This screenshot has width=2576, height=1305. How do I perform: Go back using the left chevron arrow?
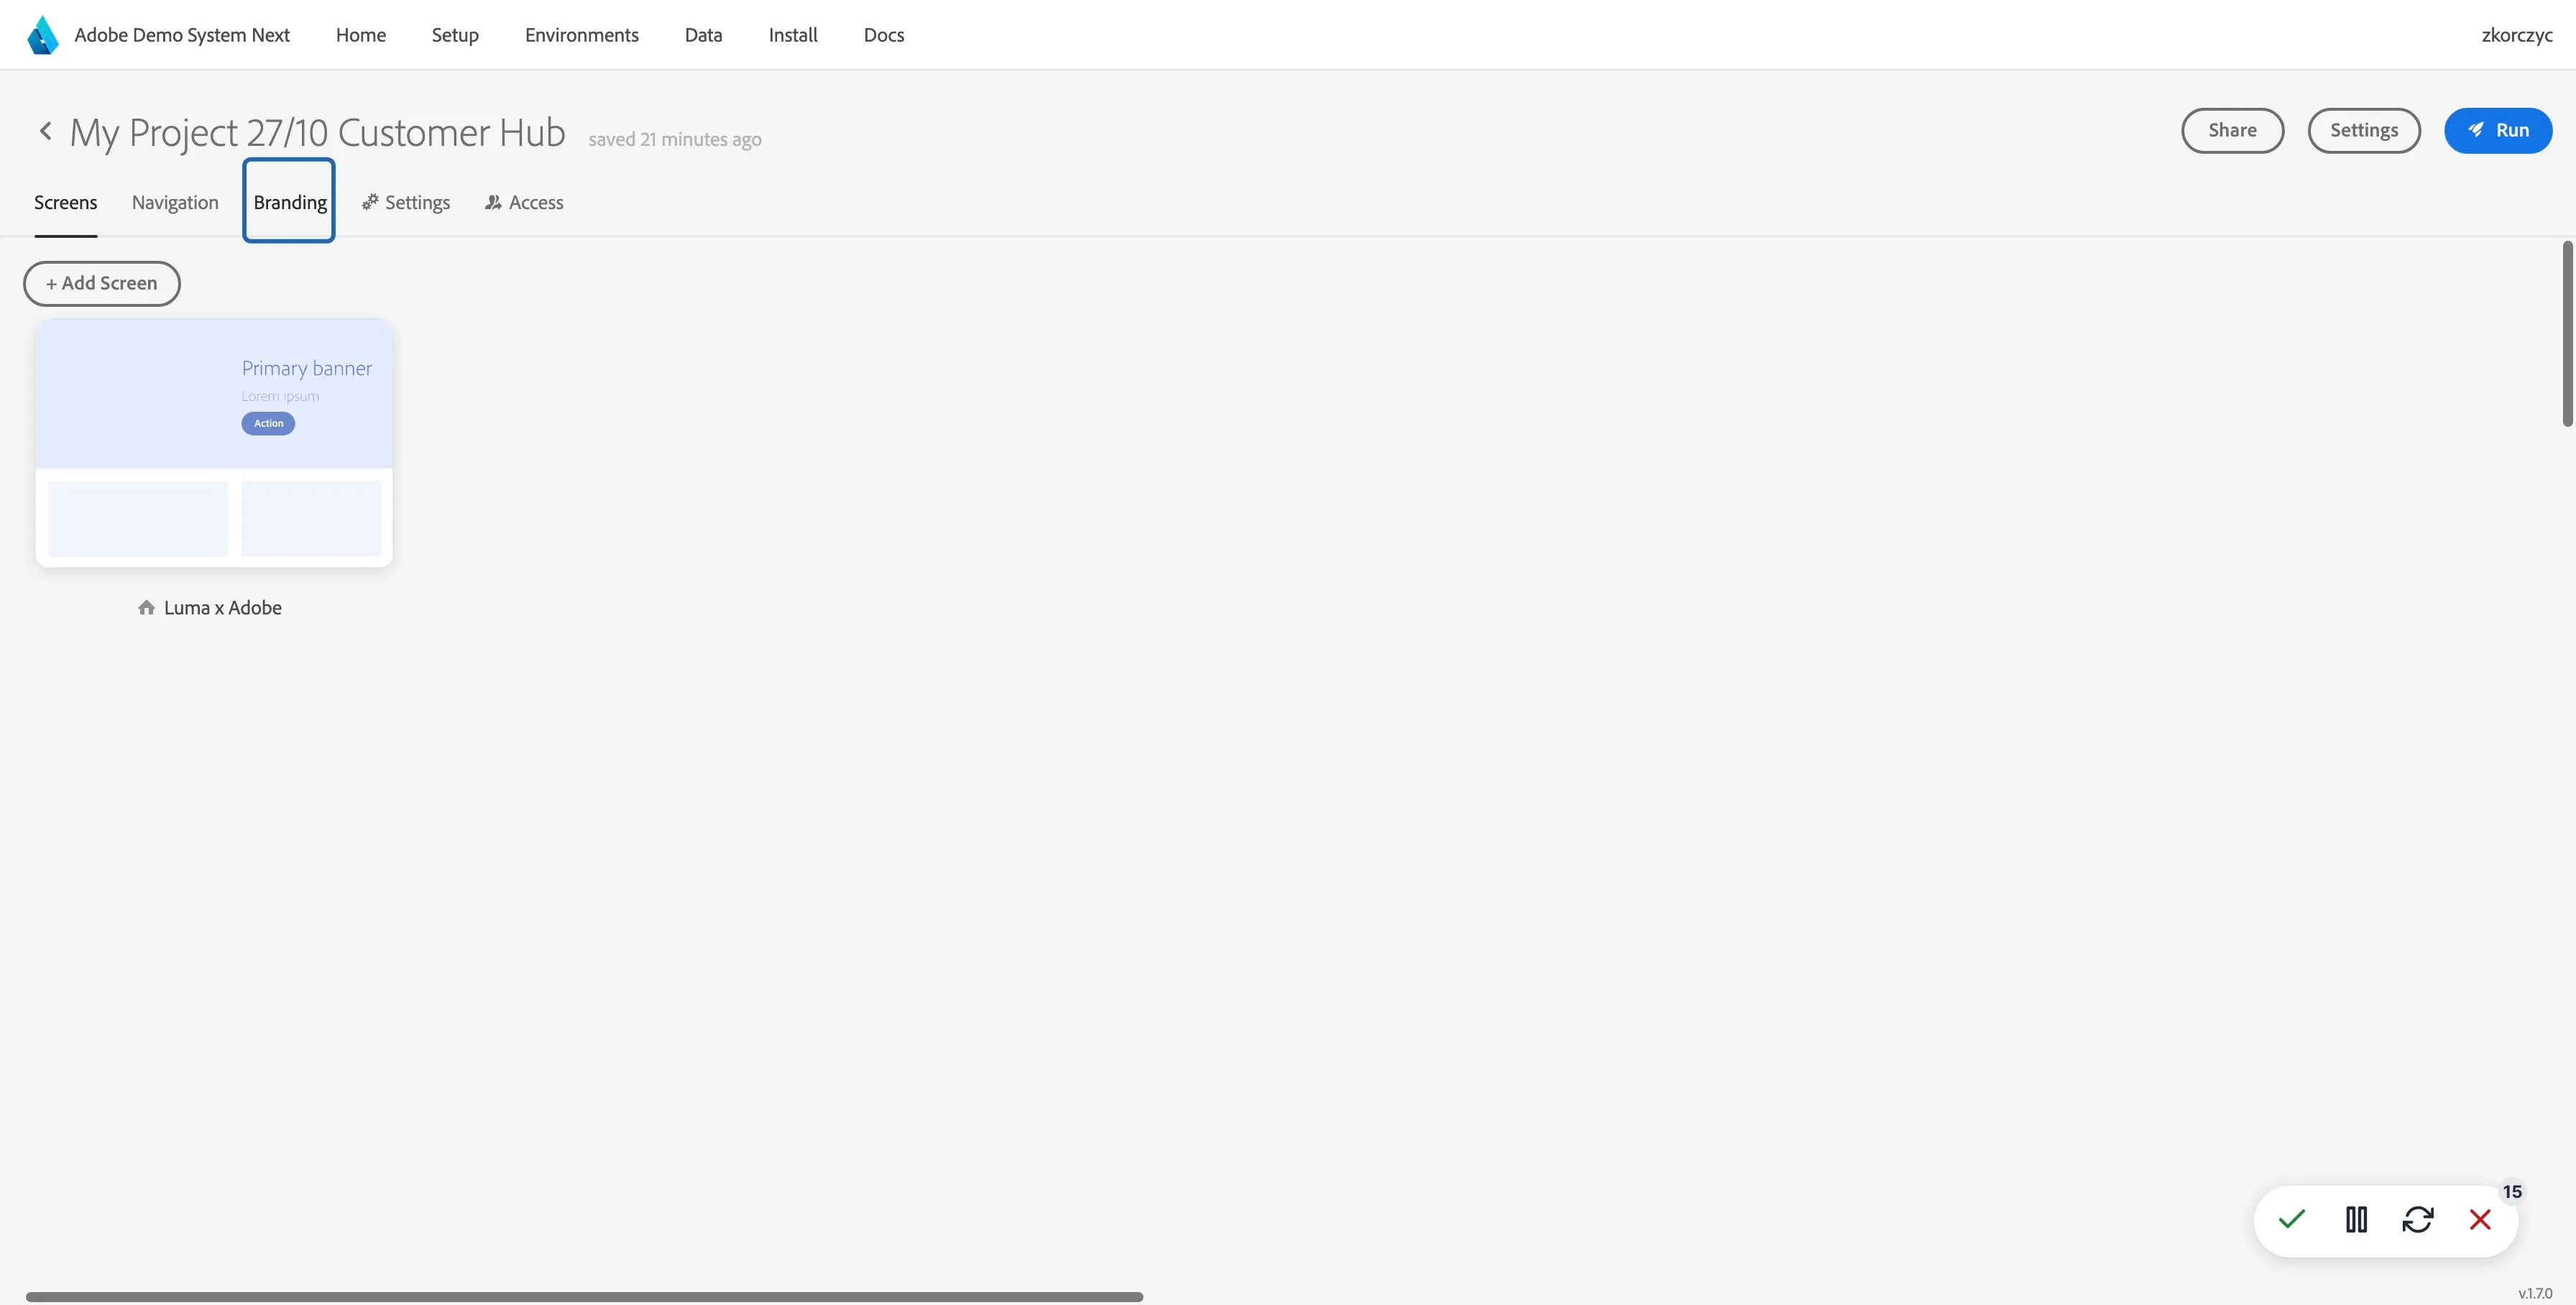tap(45, 131)
